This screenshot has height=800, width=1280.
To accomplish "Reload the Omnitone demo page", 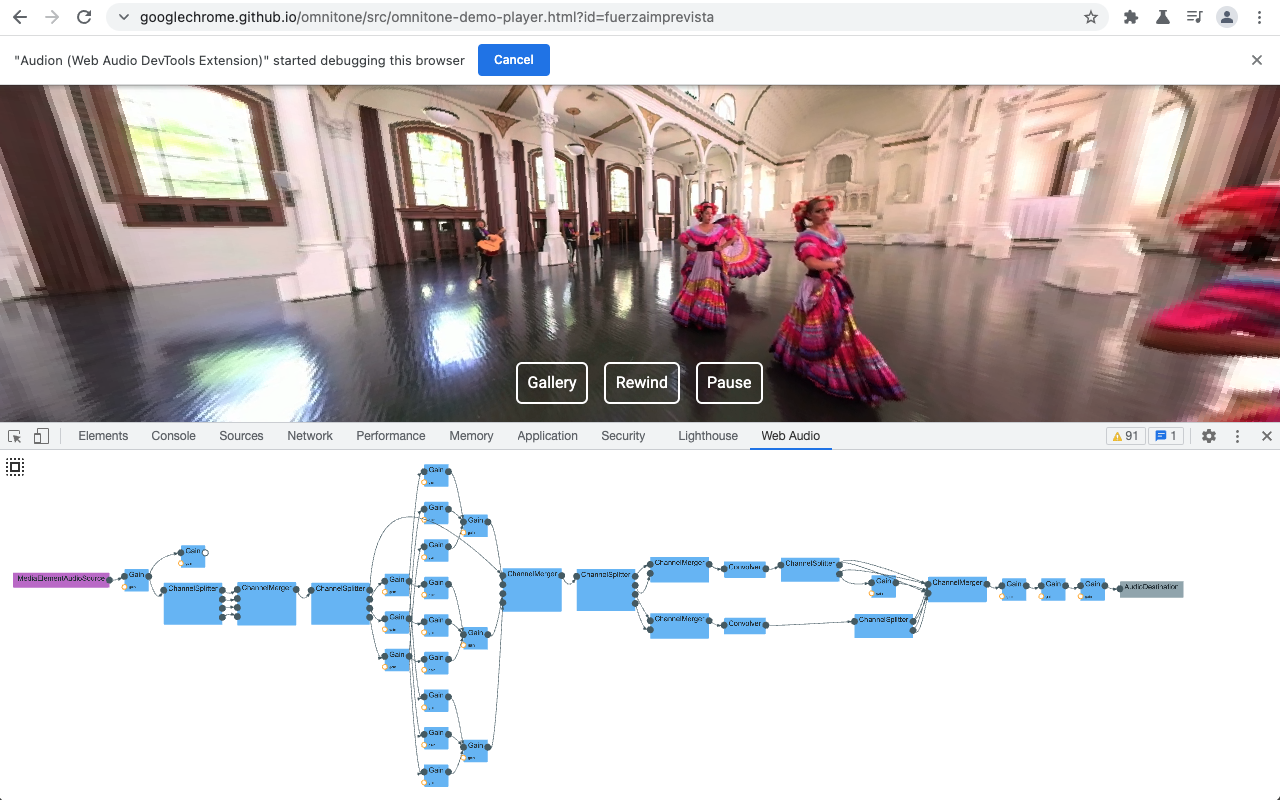I will coord(84,17).
